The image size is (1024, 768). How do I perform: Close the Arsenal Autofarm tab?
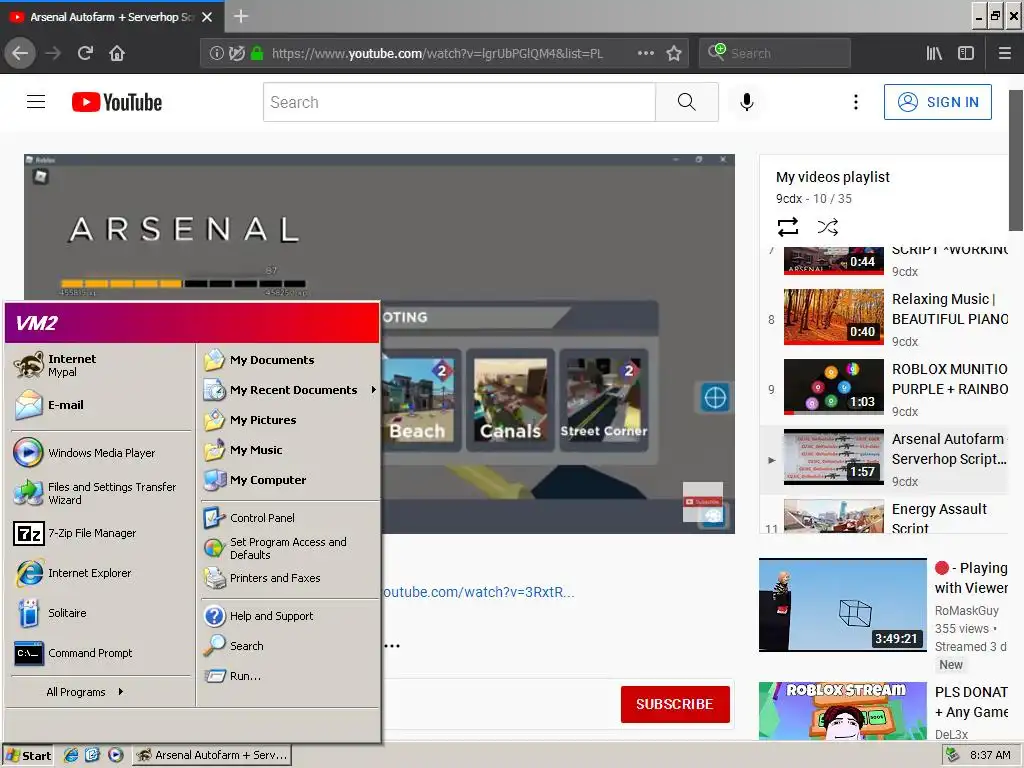[x=207, y=17]
